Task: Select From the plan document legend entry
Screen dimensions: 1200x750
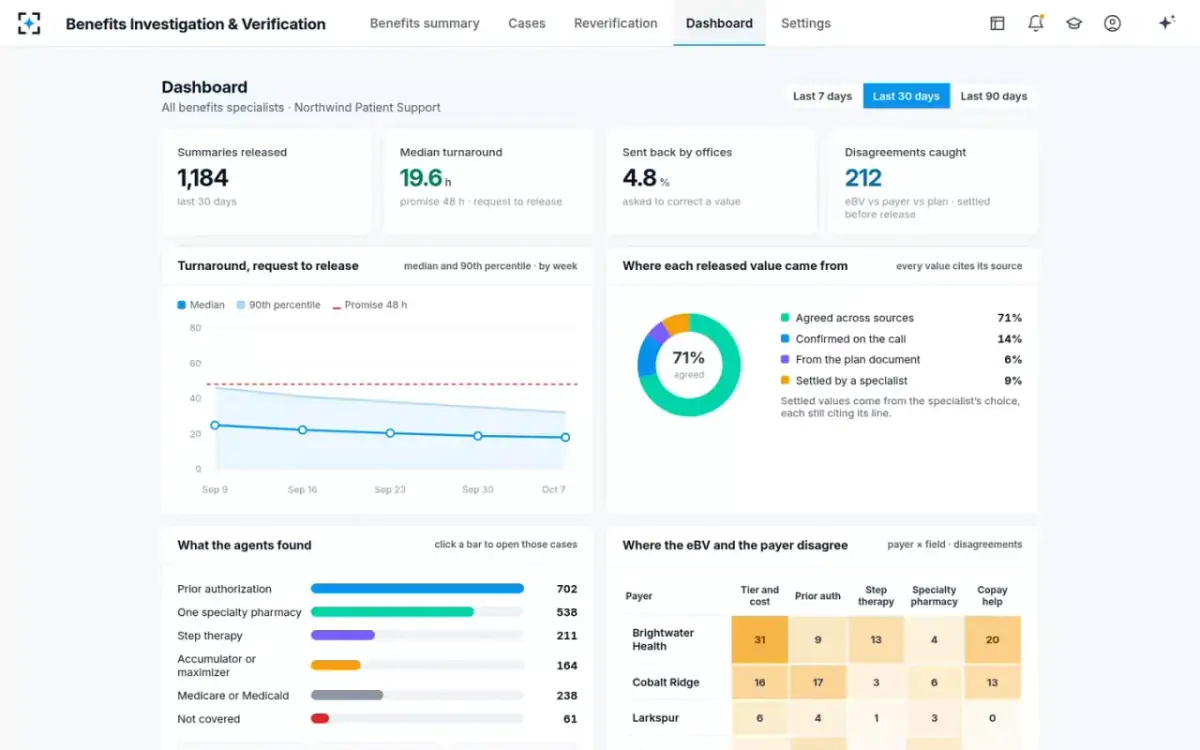Action: click(901, 360)
